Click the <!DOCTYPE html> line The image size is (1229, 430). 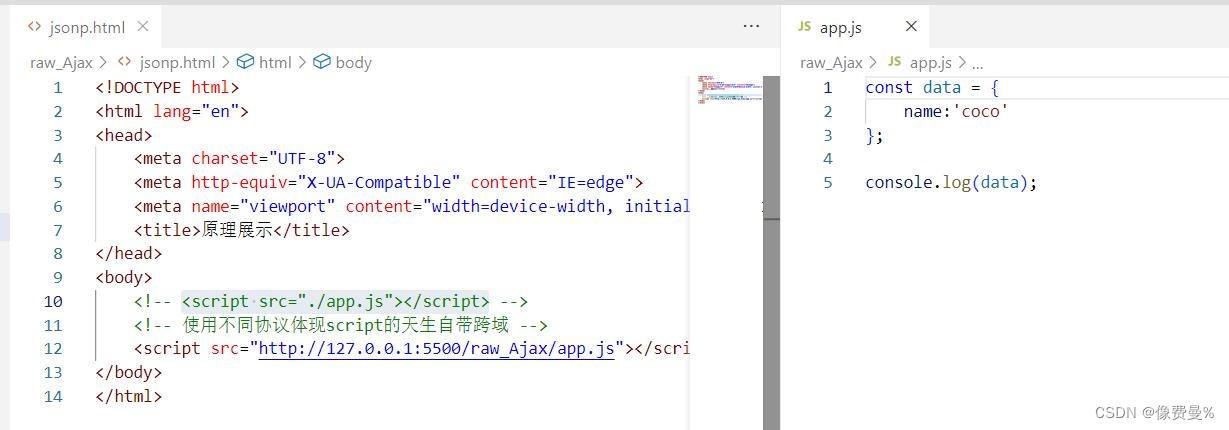(x=167, y=87)
